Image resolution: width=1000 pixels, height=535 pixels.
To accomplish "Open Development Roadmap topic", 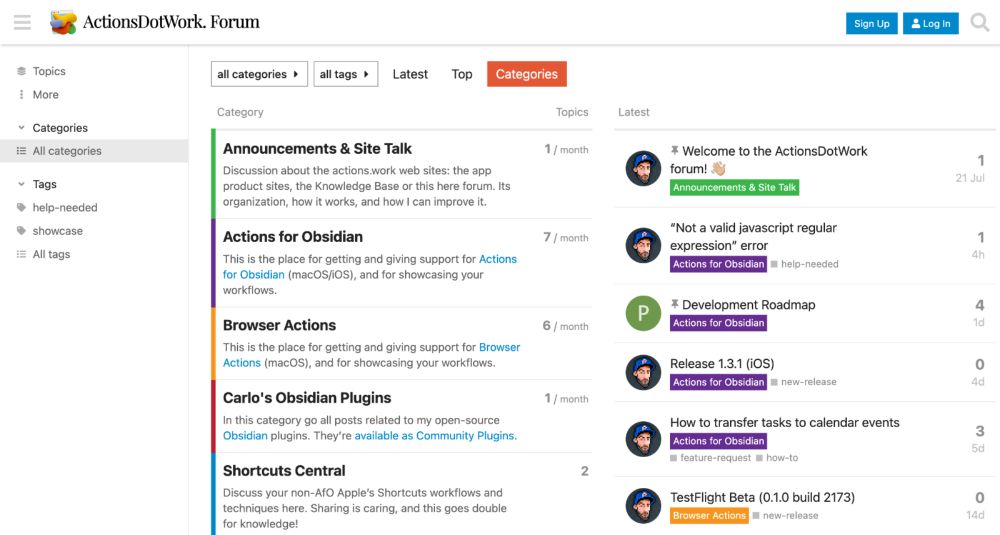I will coord(749,305).
